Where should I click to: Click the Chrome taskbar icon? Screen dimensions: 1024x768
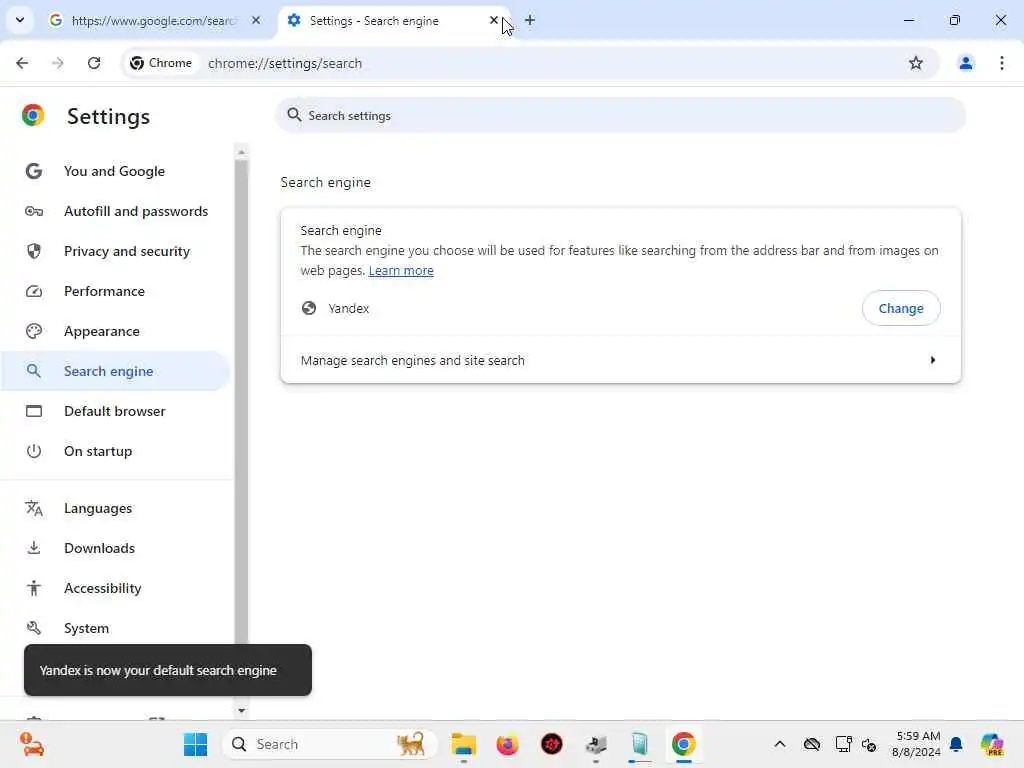coord(683,744)
